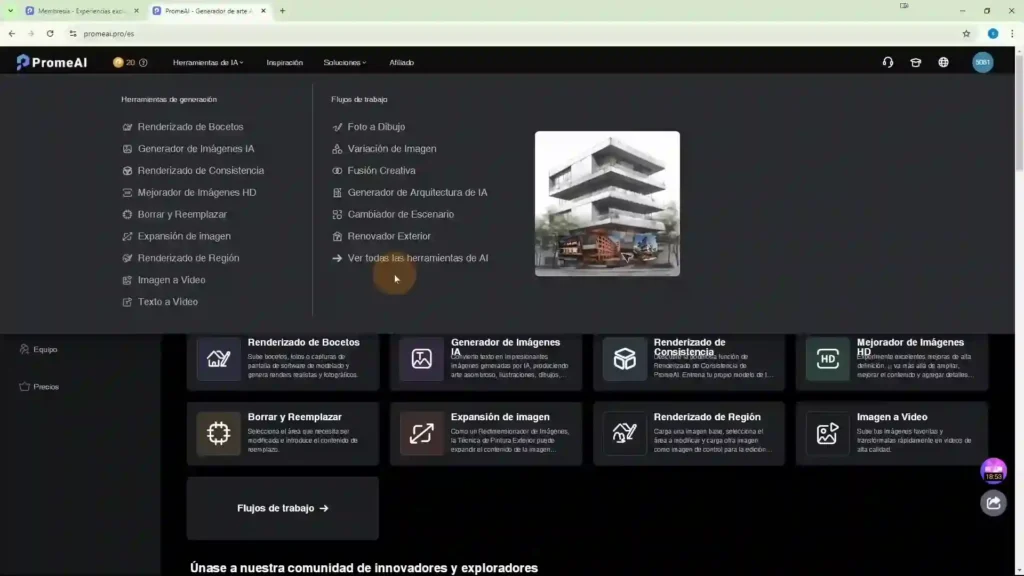Open the user avatar account menu

tap(982, 62)
